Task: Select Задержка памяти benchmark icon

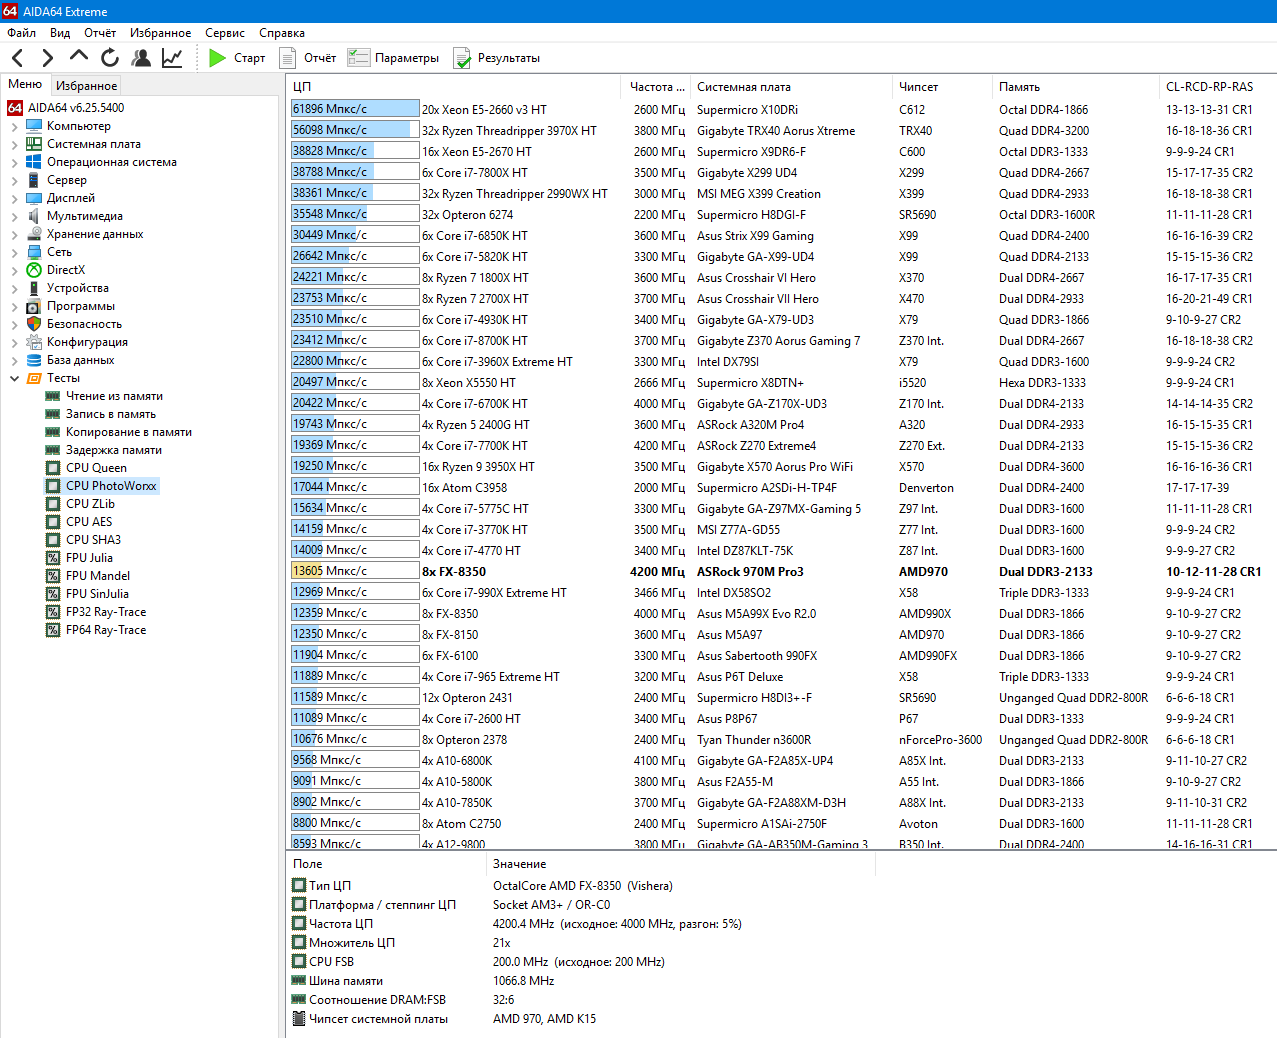Action: (x=53, y=450)
